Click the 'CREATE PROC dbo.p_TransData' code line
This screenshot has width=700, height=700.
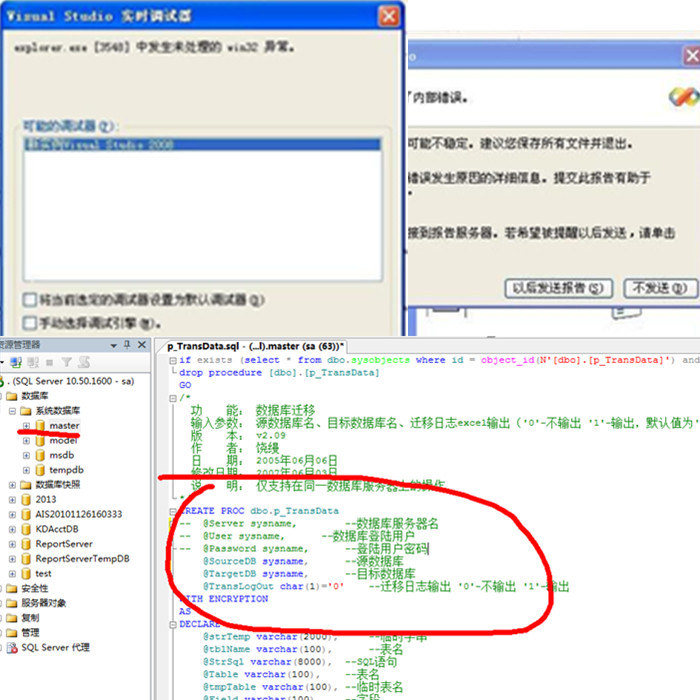pos(259,511)
